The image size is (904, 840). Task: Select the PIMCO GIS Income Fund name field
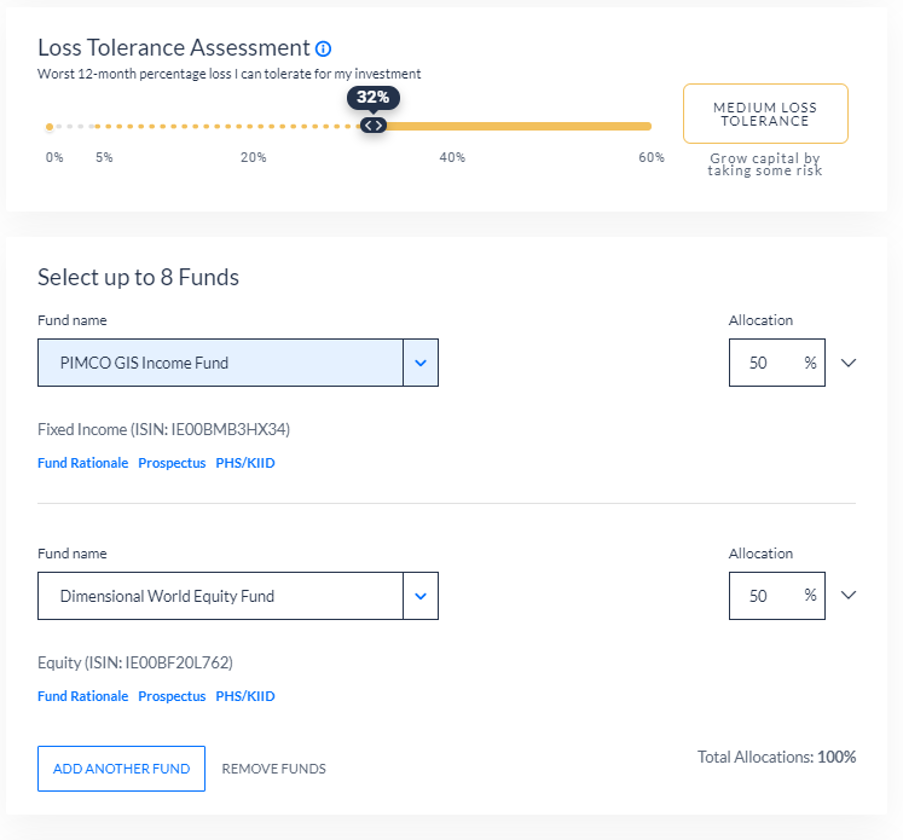click(220, 363)
